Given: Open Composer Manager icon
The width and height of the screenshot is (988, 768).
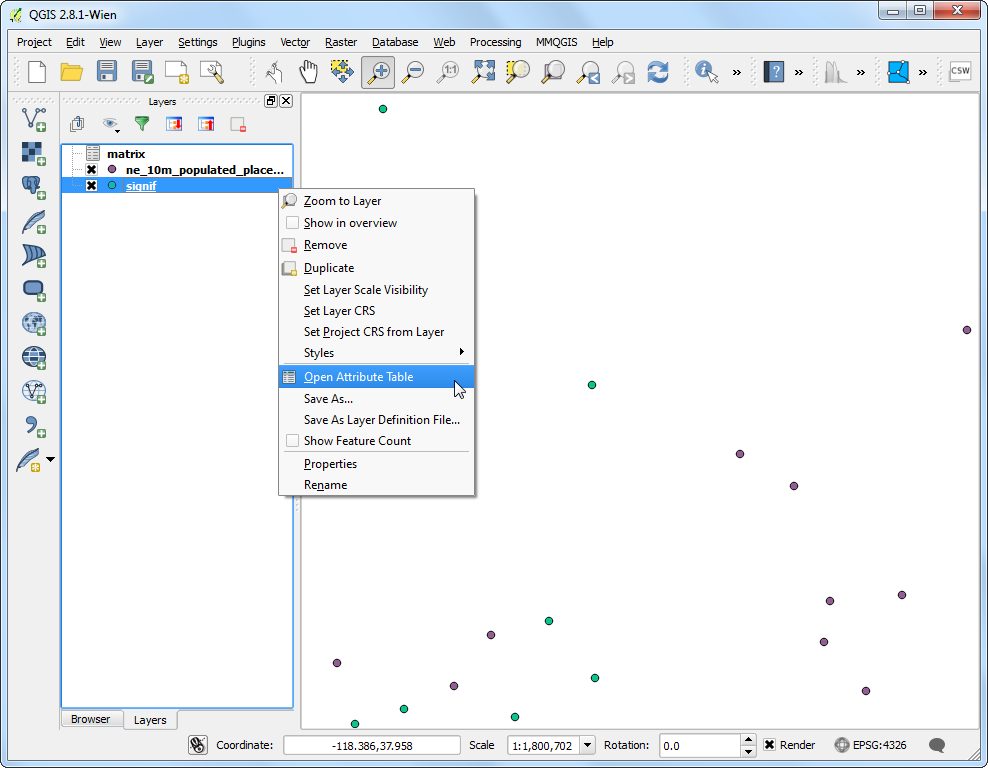Looking at the screenshot, I should (x=212, y=72).
